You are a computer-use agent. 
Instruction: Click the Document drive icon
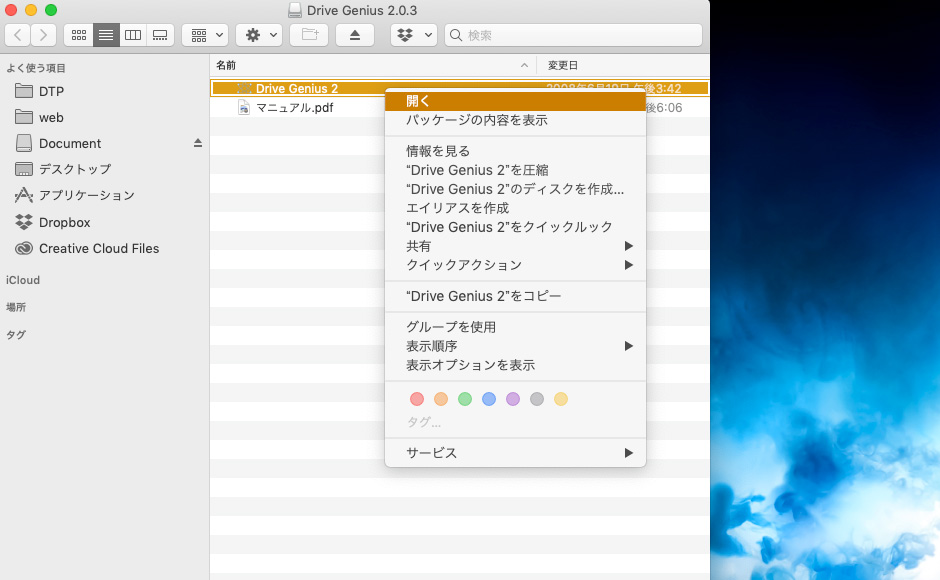(x=24, y=143)
